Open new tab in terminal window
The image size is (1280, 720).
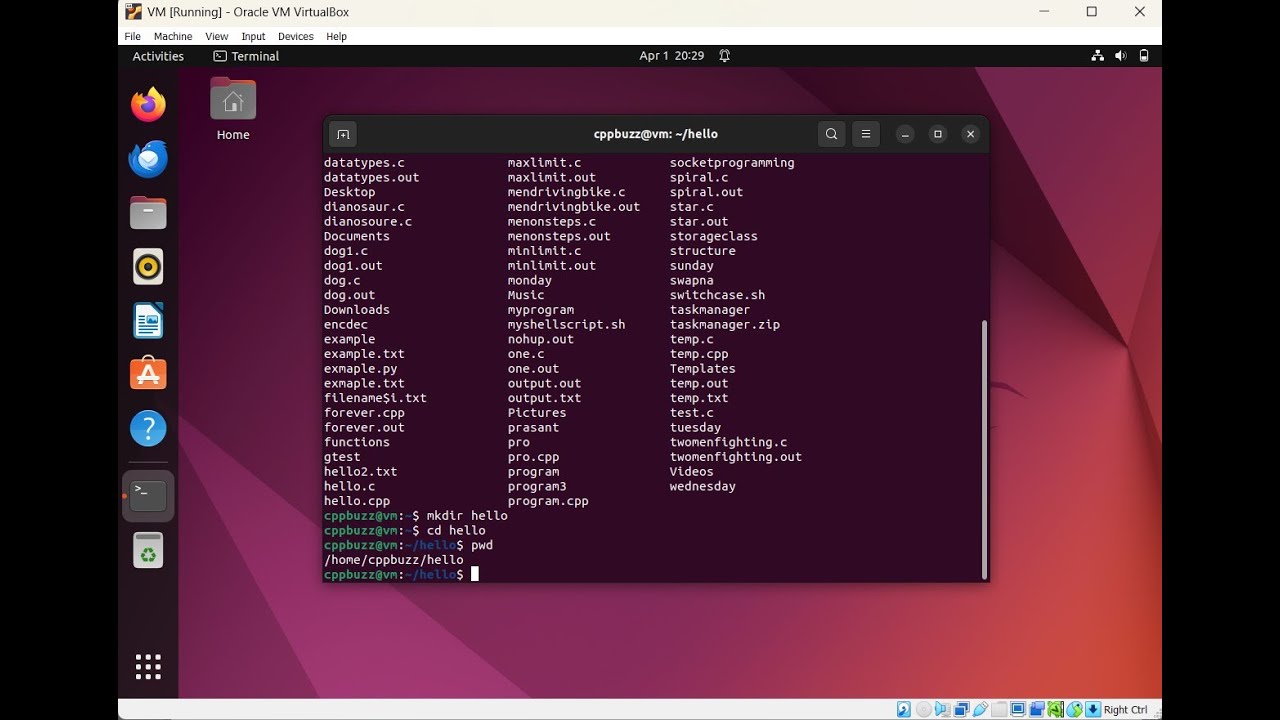pos(342,134)
